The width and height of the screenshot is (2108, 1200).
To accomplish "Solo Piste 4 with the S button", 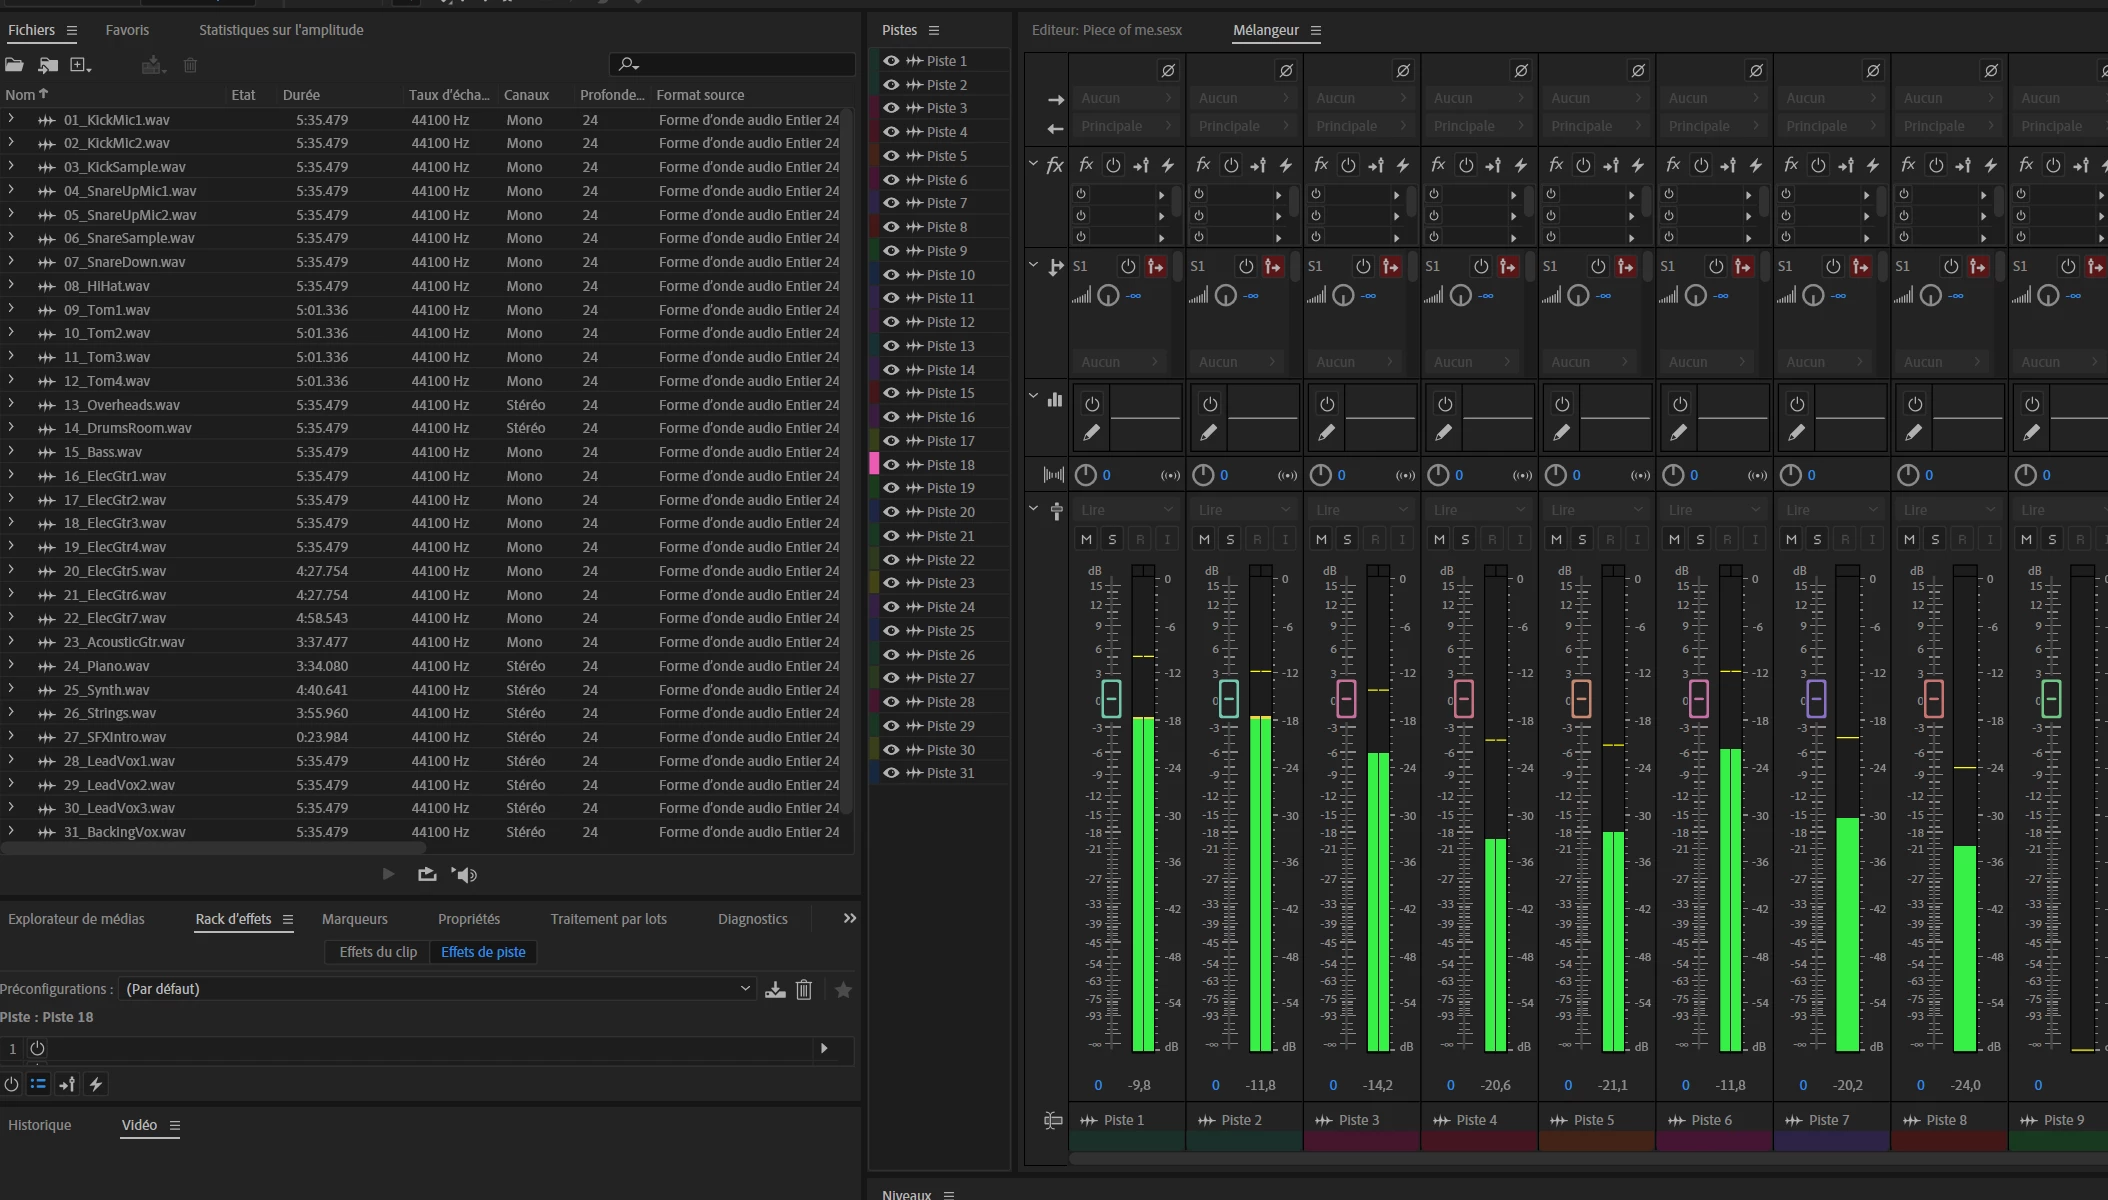I will pyautogui.click(x=1465, y=540).
